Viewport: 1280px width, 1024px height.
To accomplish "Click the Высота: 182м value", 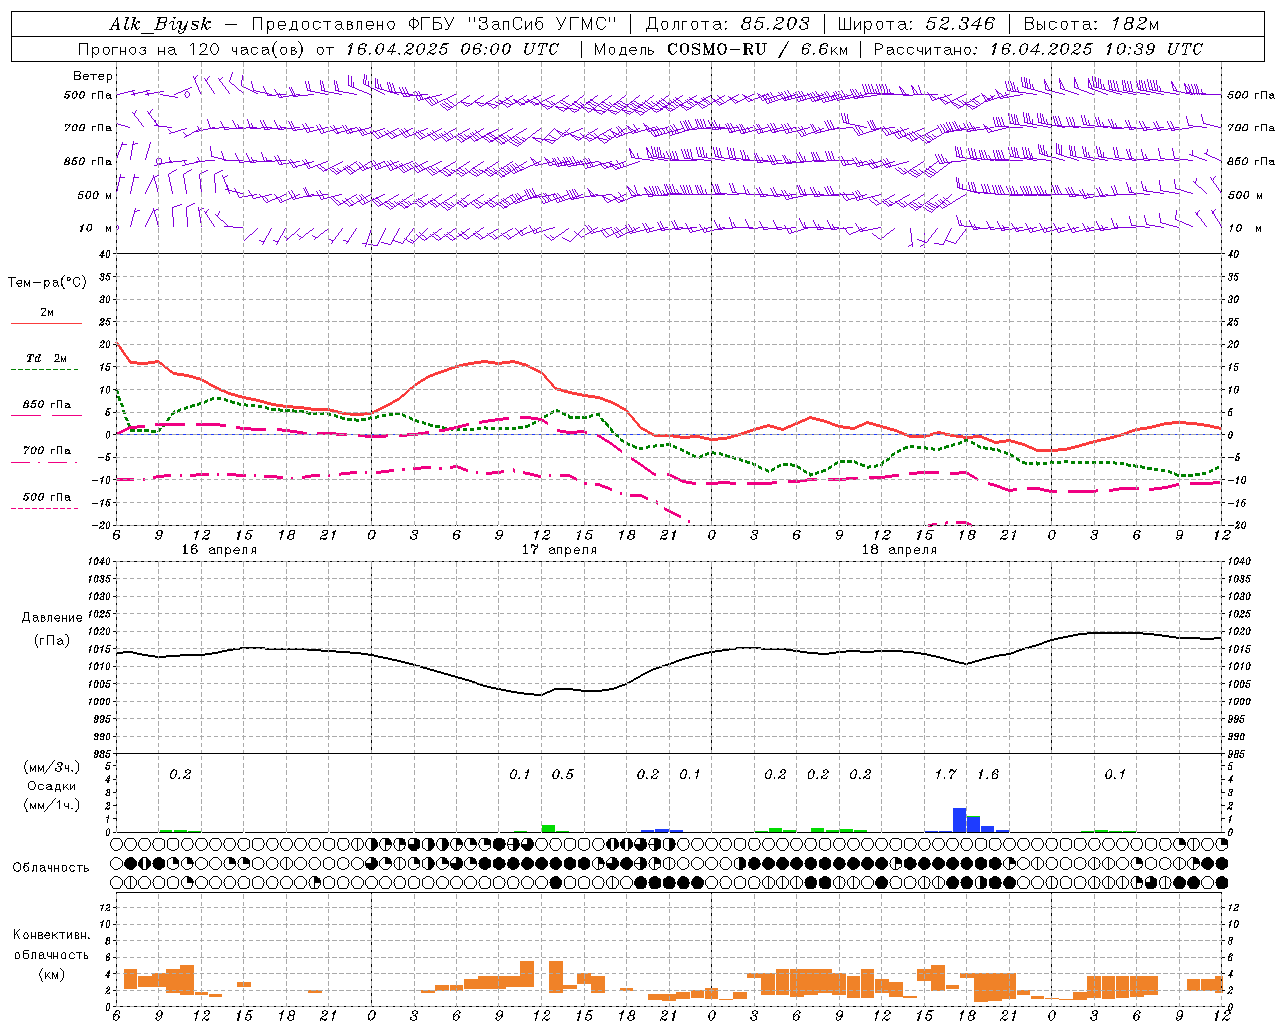I will pos(1091,24).
